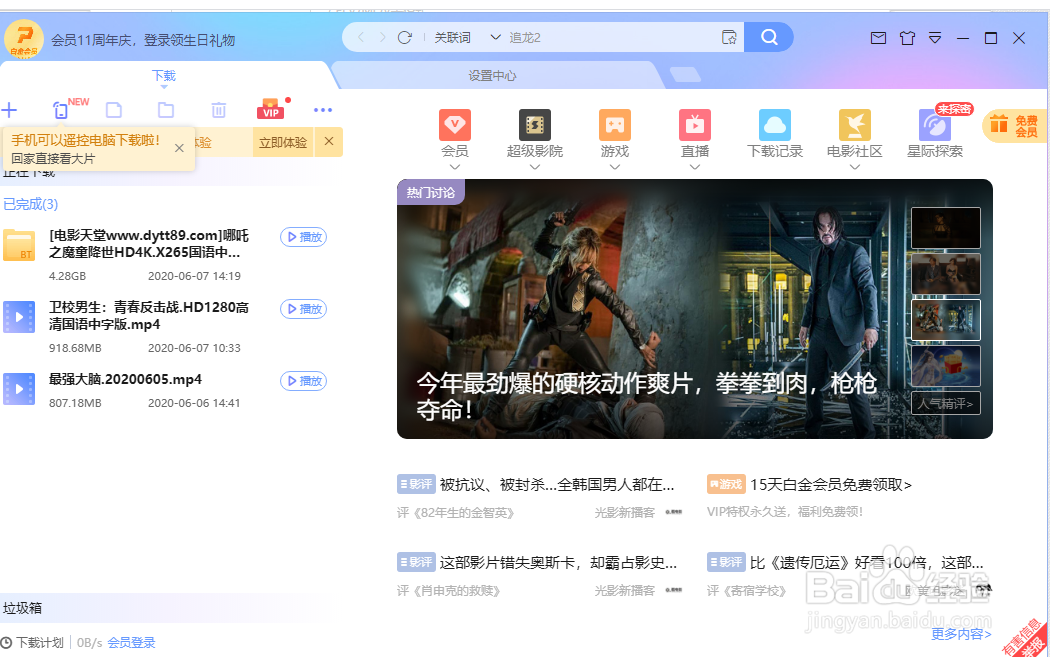Open a new tab with the small tab button
1050x657 pixels.
pos(684,74)
